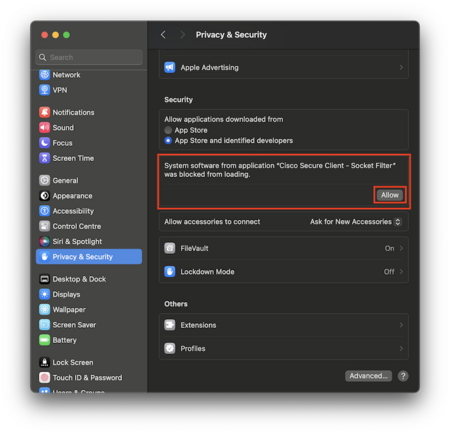Click into the Search field
450x433 pixels.
(x=89, y=57)
